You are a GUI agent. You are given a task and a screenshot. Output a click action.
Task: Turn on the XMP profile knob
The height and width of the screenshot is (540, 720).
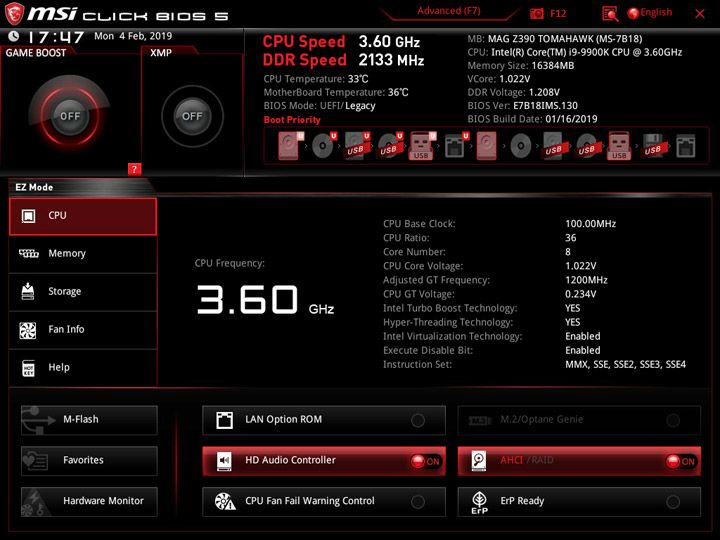tap(192, 116)
